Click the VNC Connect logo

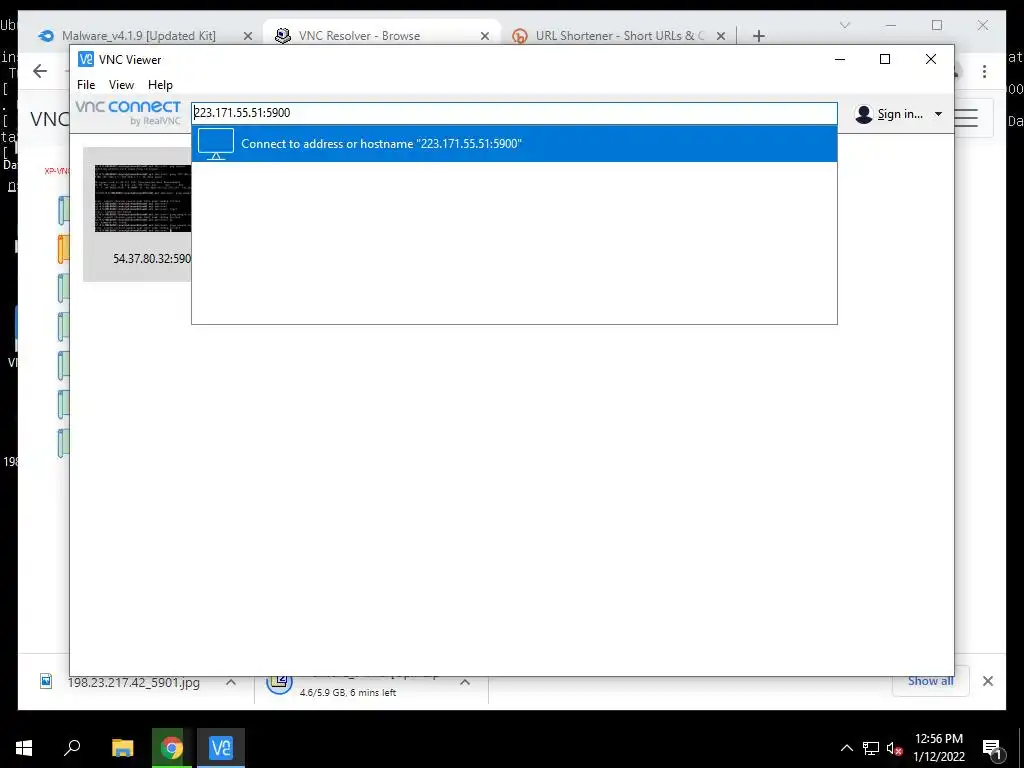[128, 112]
